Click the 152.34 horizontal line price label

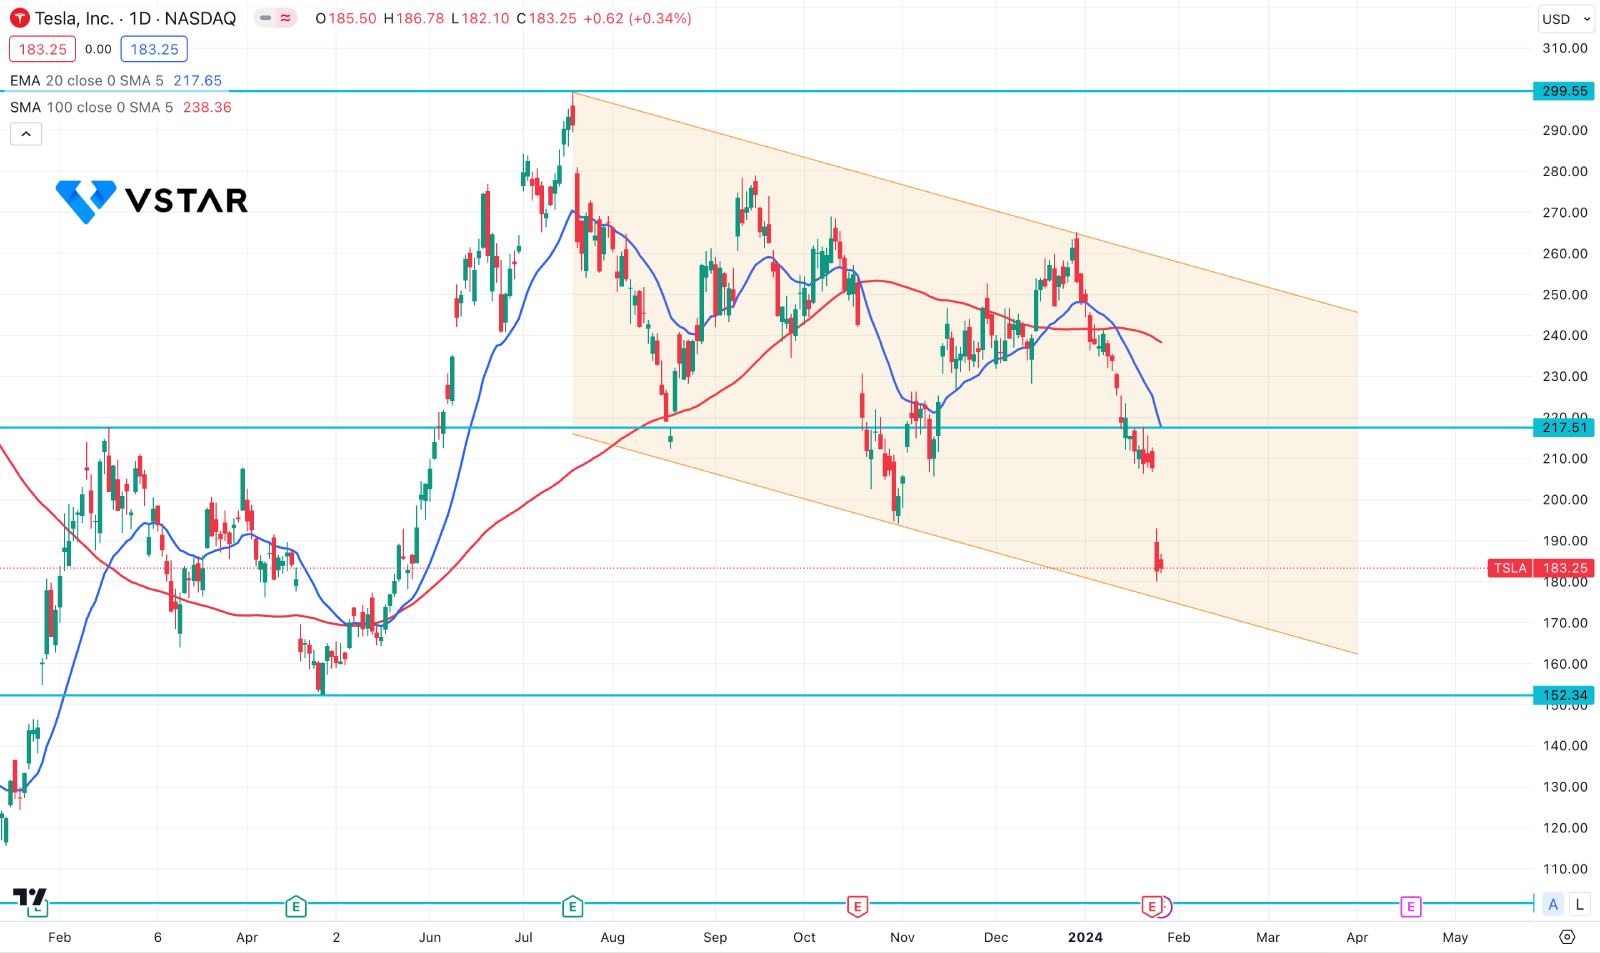[1564, 695]
